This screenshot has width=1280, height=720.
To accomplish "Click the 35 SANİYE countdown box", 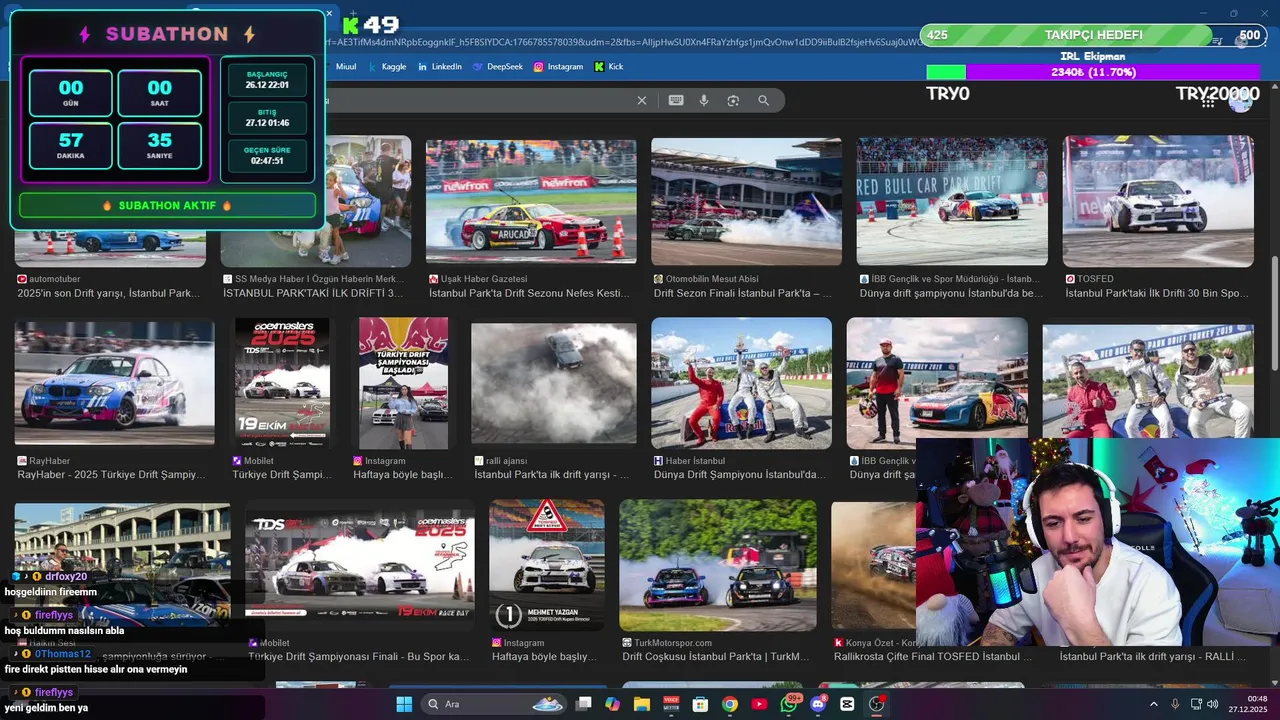I will pos(160,145).
